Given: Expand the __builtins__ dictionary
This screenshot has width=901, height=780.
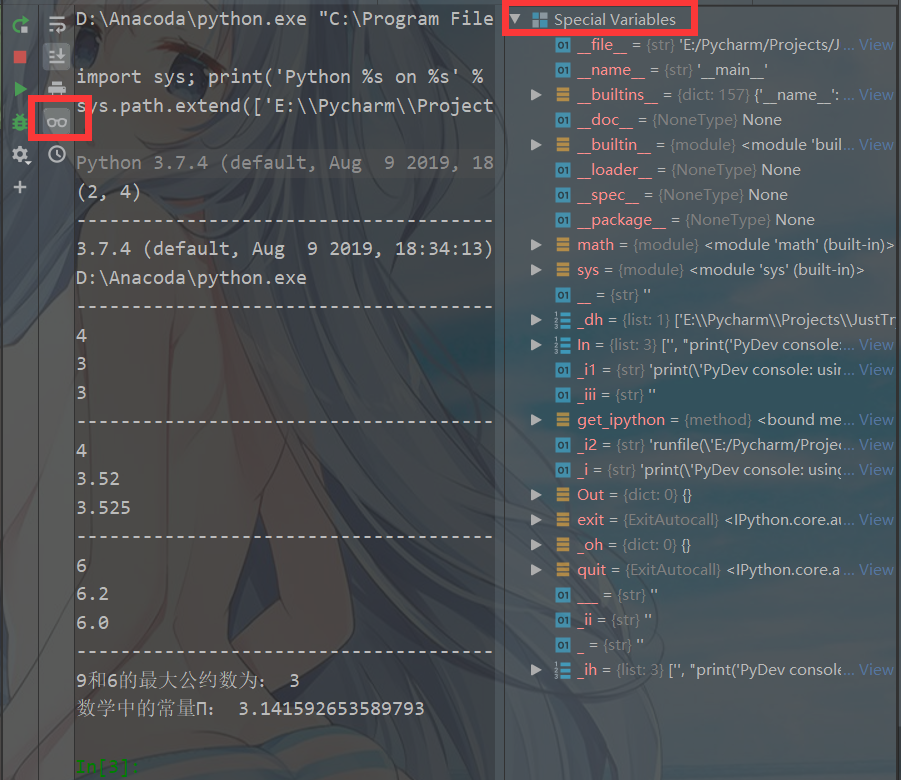Looking at the screenshot, I should tap(536, 94).
